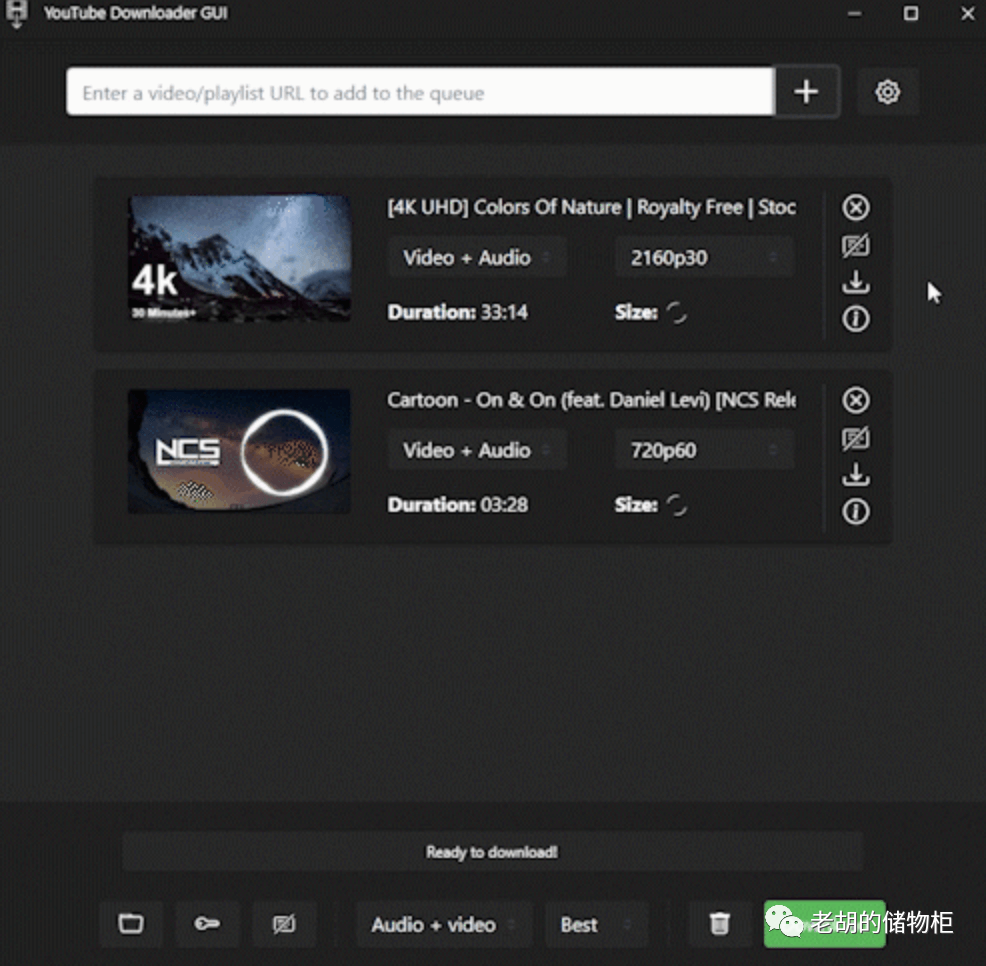Toggle subtitles icon for Colors Of Nature

pos(856,245)
